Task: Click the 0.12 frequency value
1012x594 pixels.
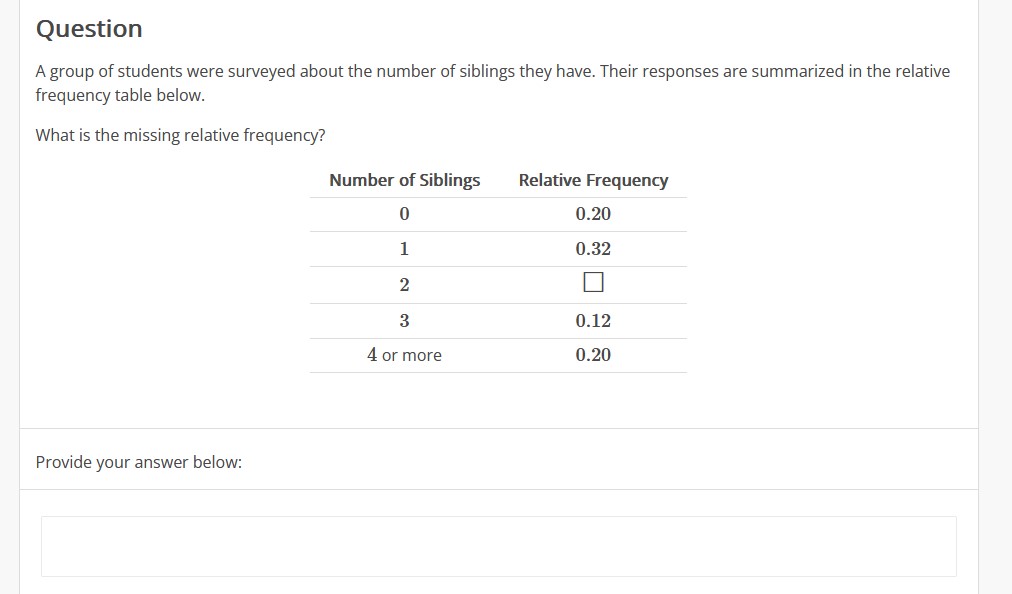Action: click(593, 320)
